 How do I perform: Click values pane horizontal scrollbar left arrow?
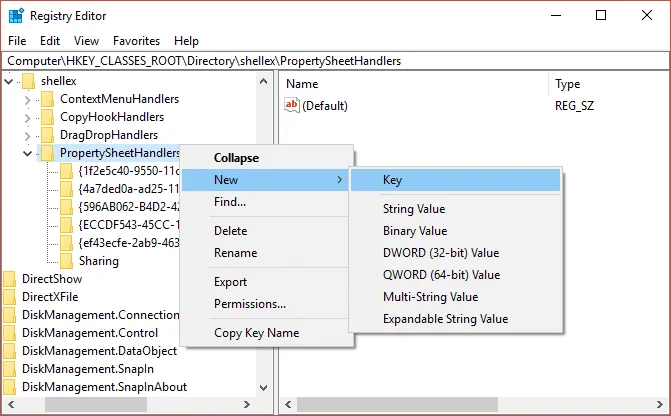(288, 404)
